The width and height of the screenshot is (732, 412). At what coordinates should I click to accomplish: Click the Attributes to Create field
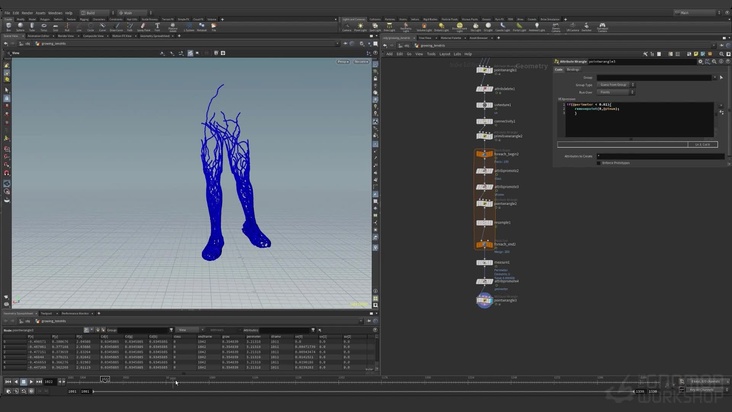coord(660,156)
